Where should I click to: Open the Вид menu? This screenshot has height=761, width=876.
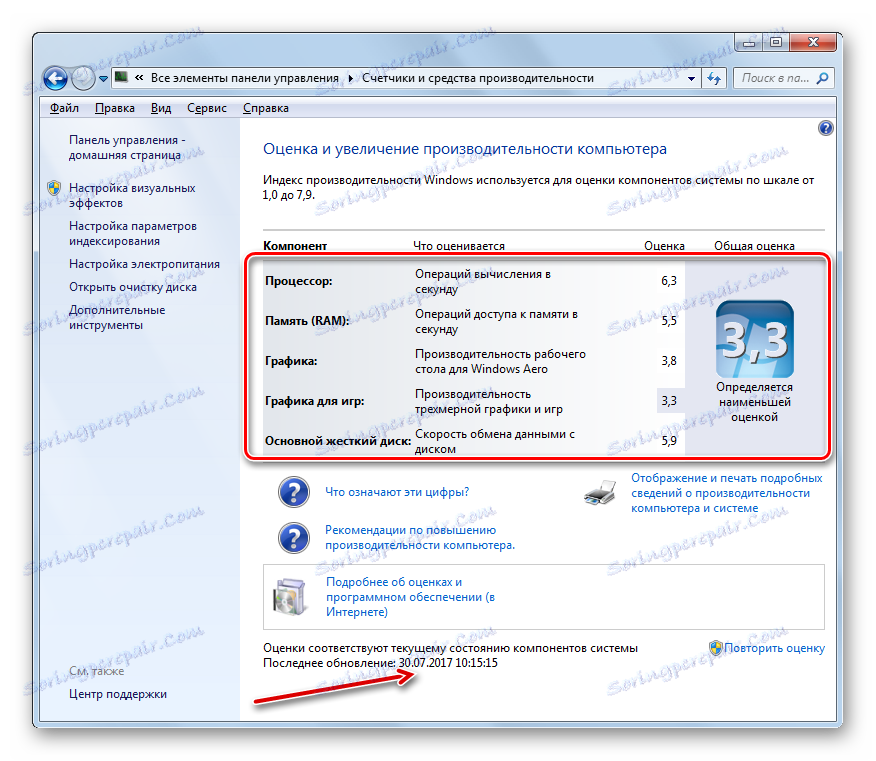(x=161, y=108)
